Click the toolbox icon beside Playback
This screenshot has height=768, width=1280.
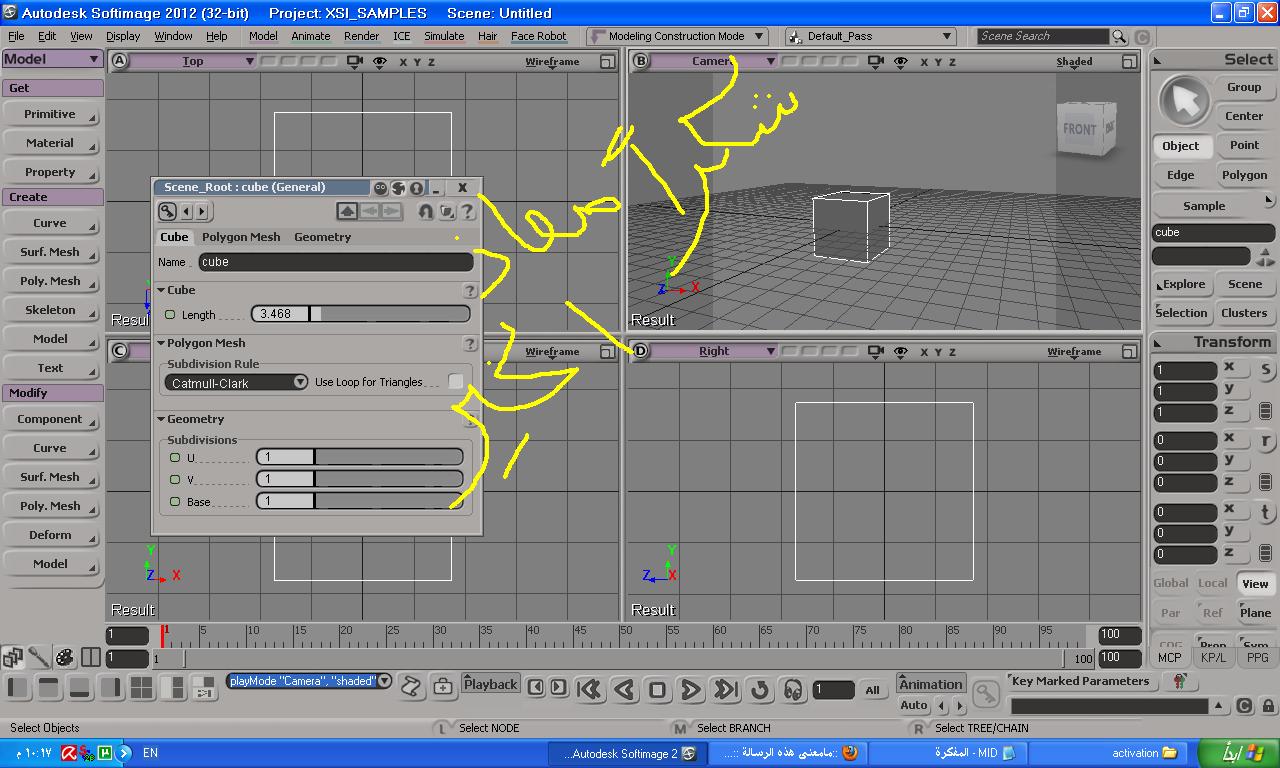pos(443,685)
